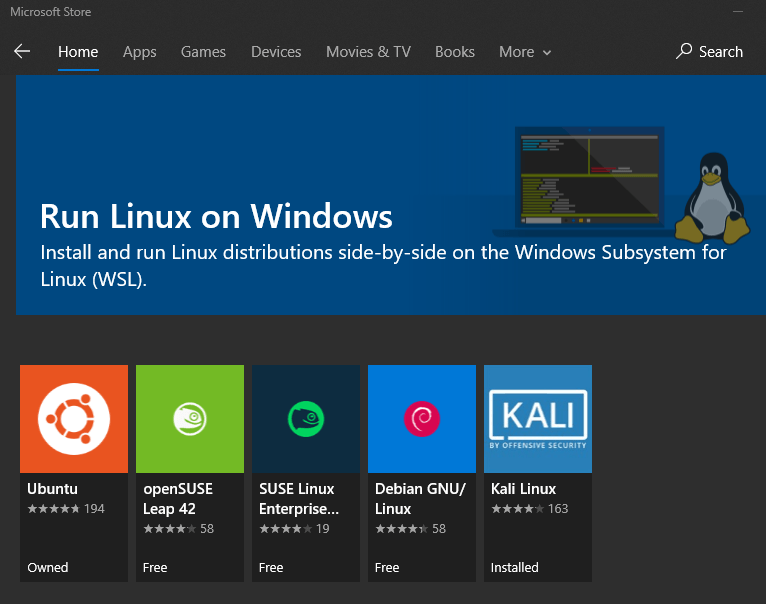Click the Free label under Debian

pyautogui.click(x=387, y=567)
